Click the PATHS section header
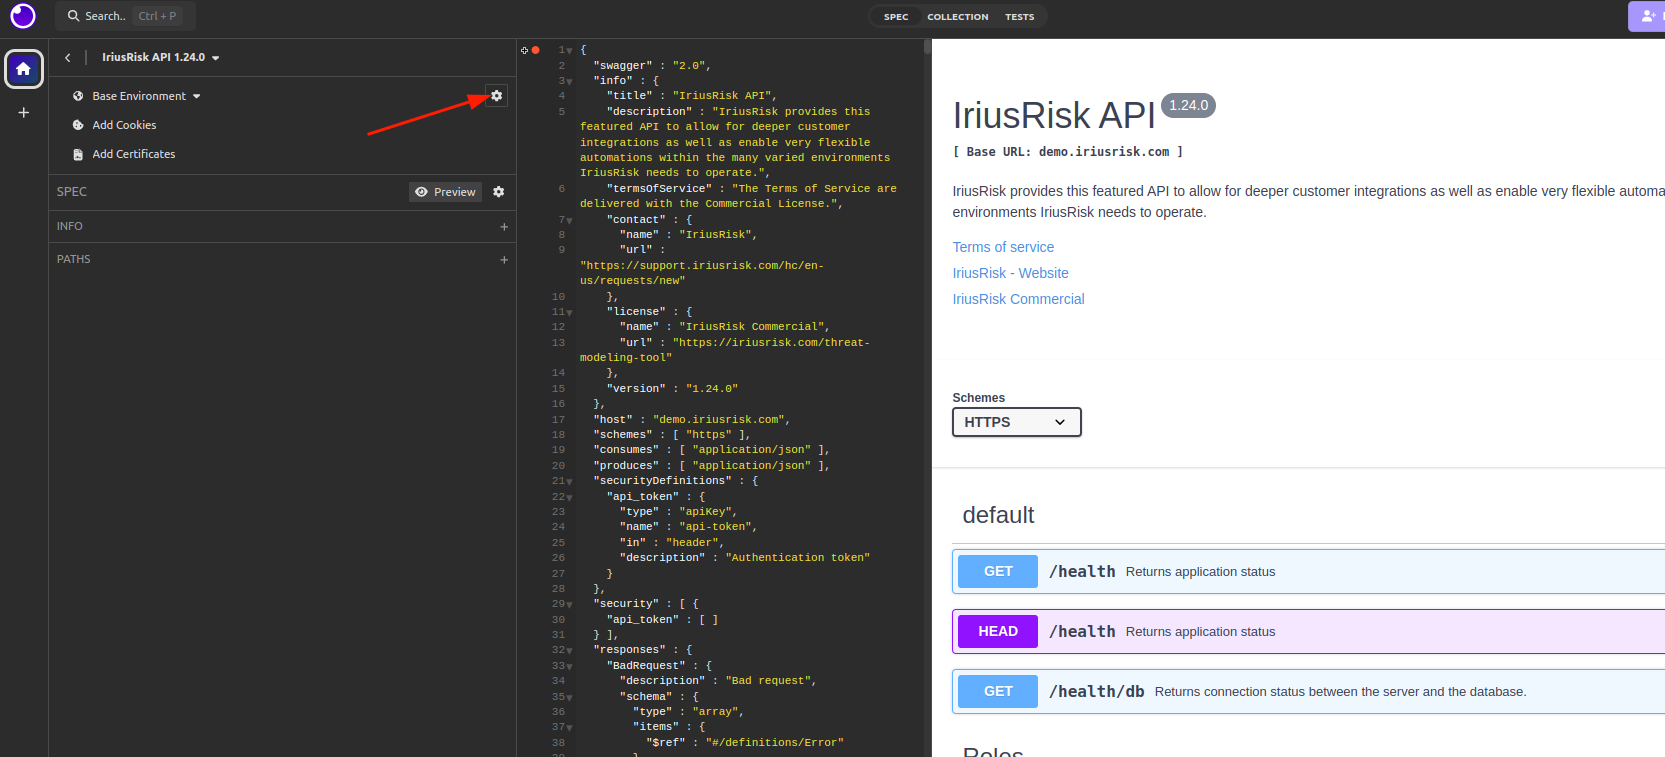Screen dimensions: 1665x757 pos(282,260)
